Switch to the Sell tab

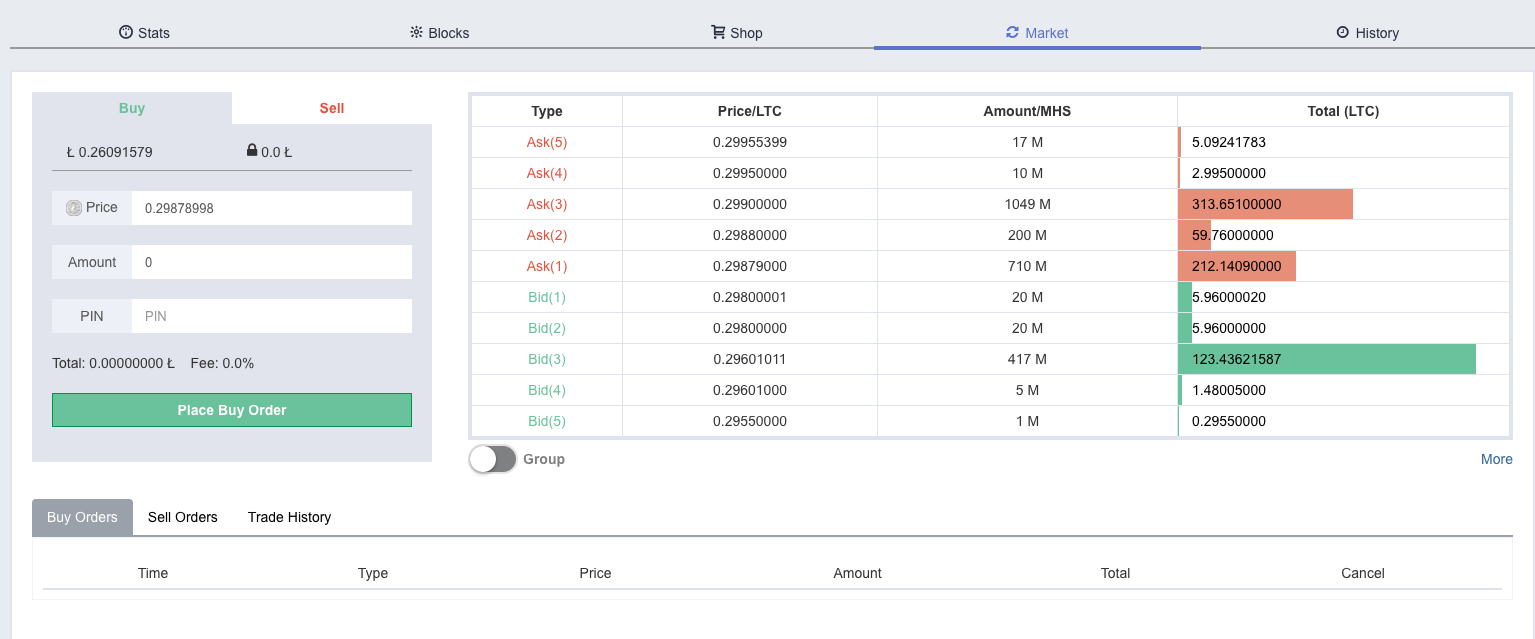tap(331, 108)
